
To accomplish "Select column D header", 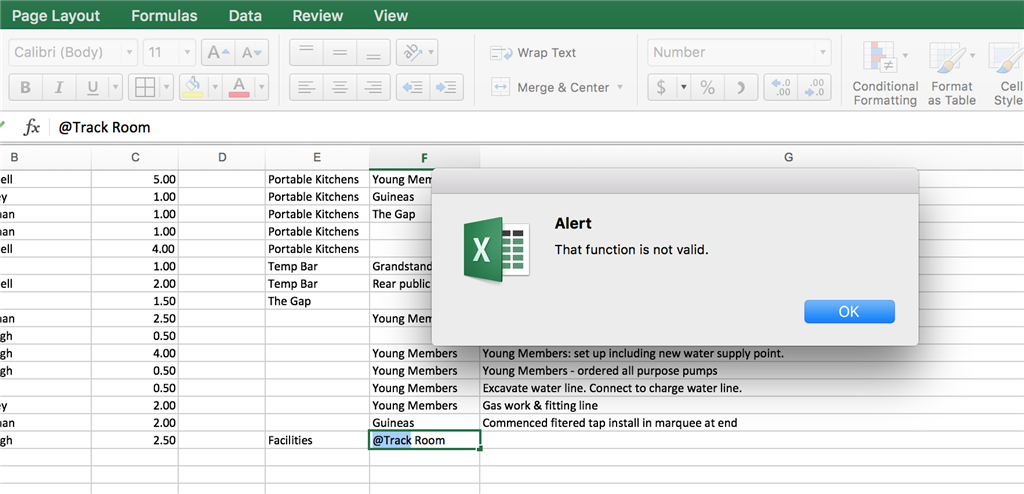I will pos(222,157).
